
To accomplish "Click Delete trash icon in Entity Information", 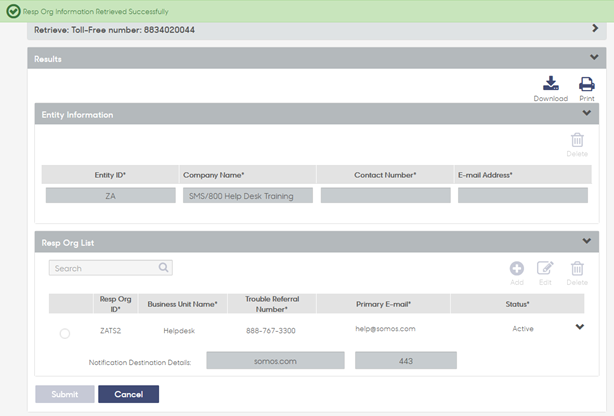I will [x=577, y=140].
